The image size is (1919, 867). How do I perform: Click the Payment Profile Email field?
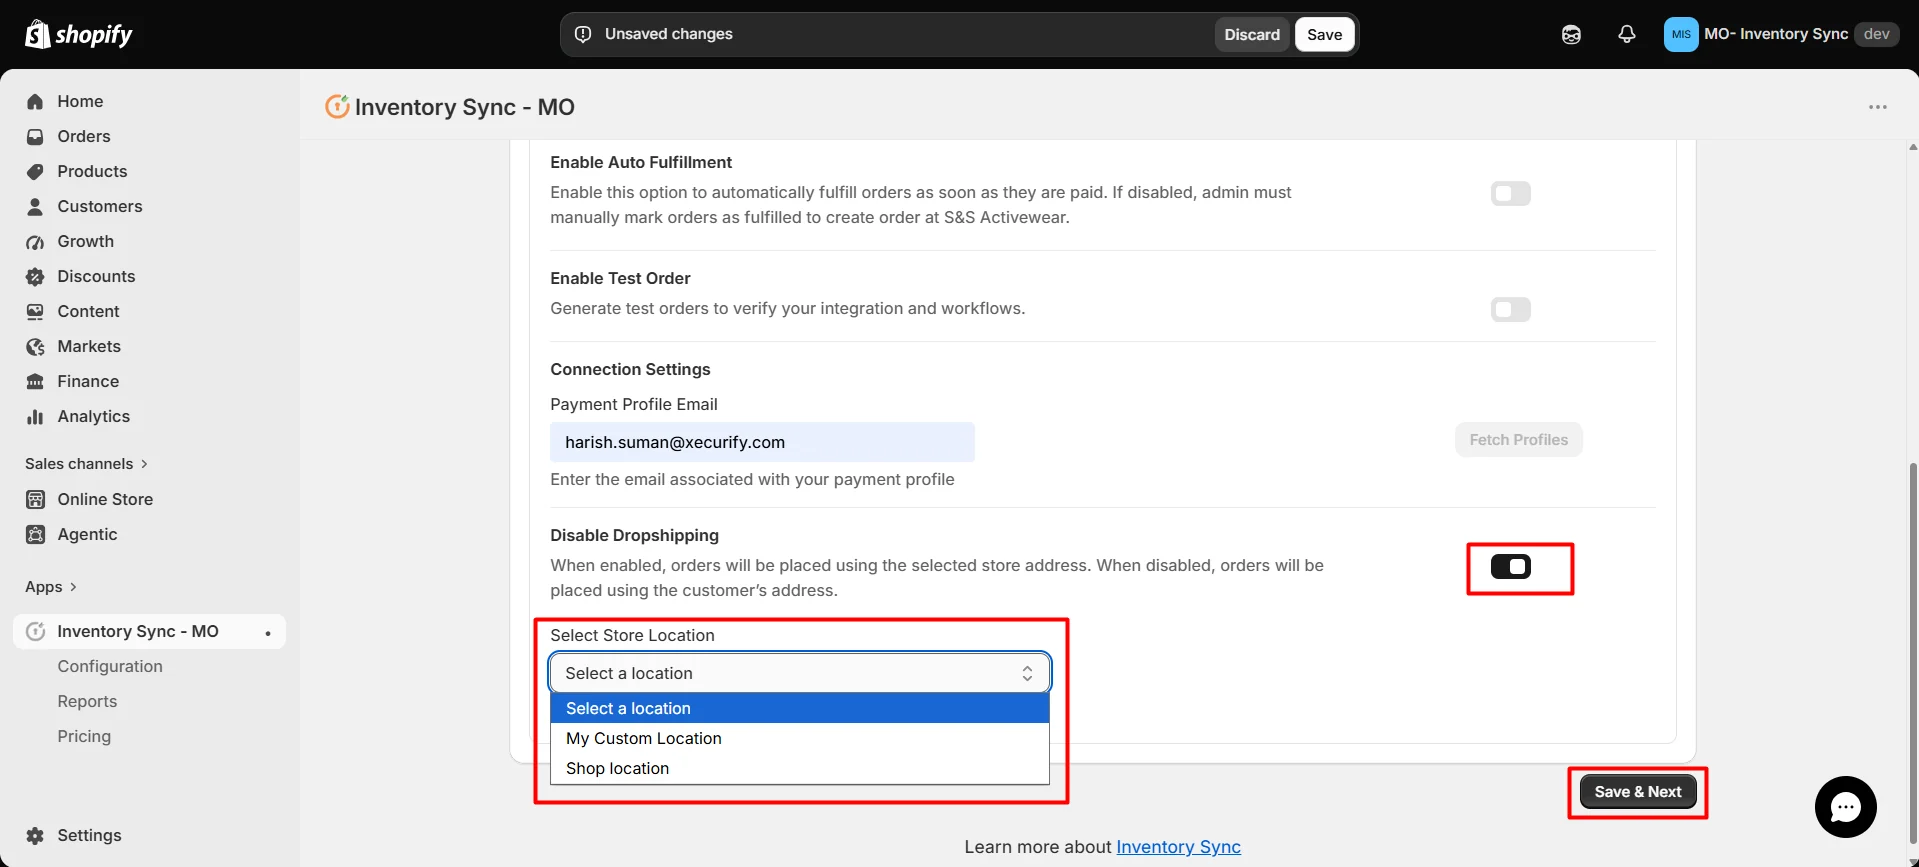click(762, 442)
